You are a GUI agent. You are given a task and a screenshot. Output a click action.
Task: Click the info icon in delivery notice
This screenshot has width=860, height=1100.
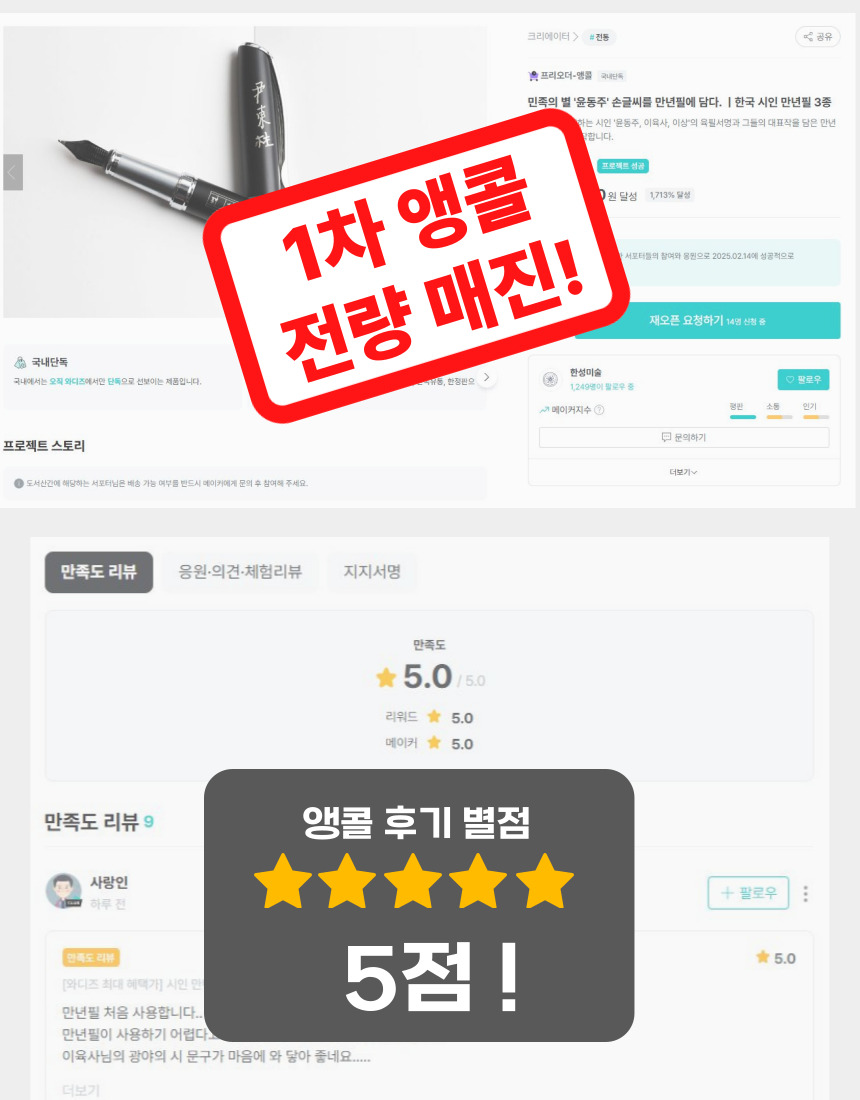(x=19, y=483)
